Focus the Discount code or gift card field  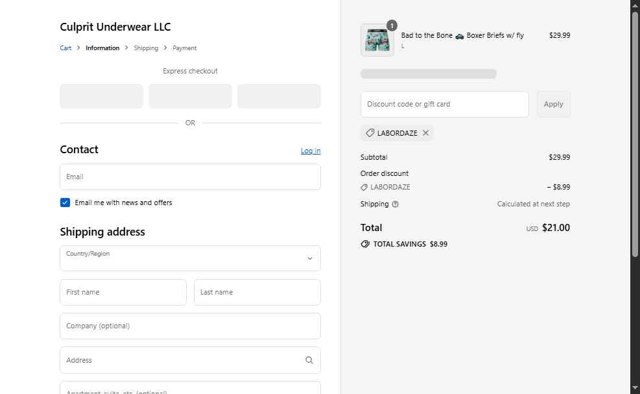[x=444, y=104]
